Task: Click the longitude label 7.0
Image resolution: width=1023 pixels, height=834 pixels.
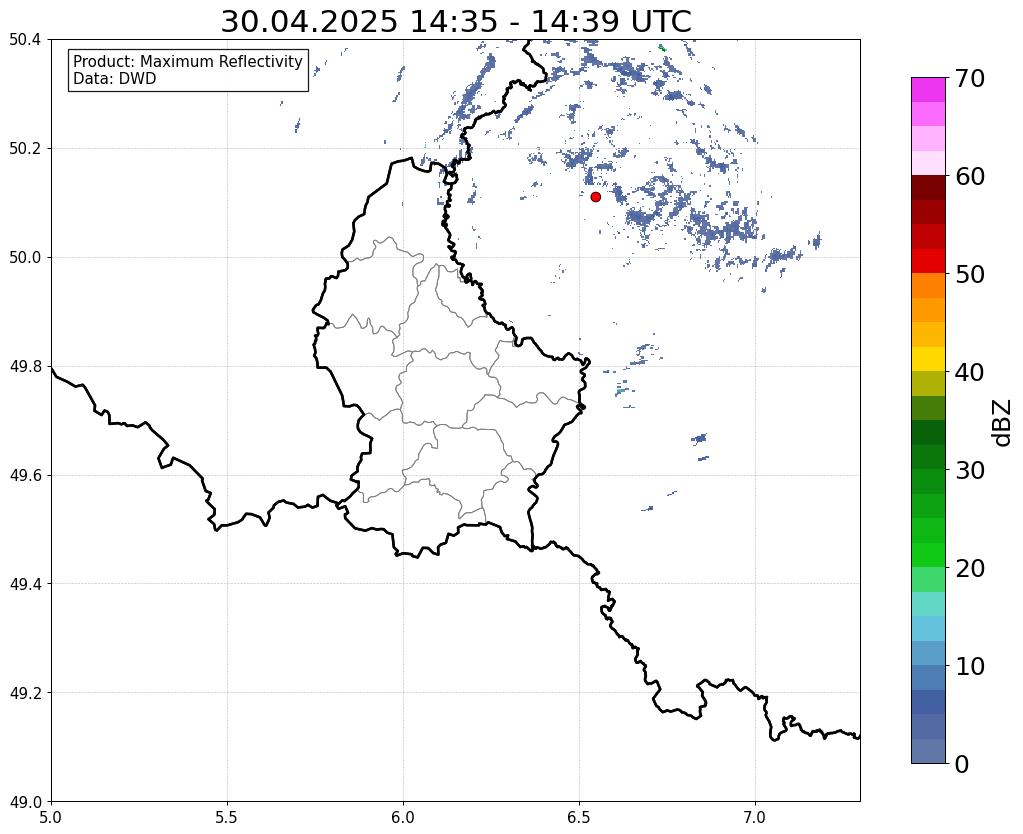Action: [x=755, y=817]
